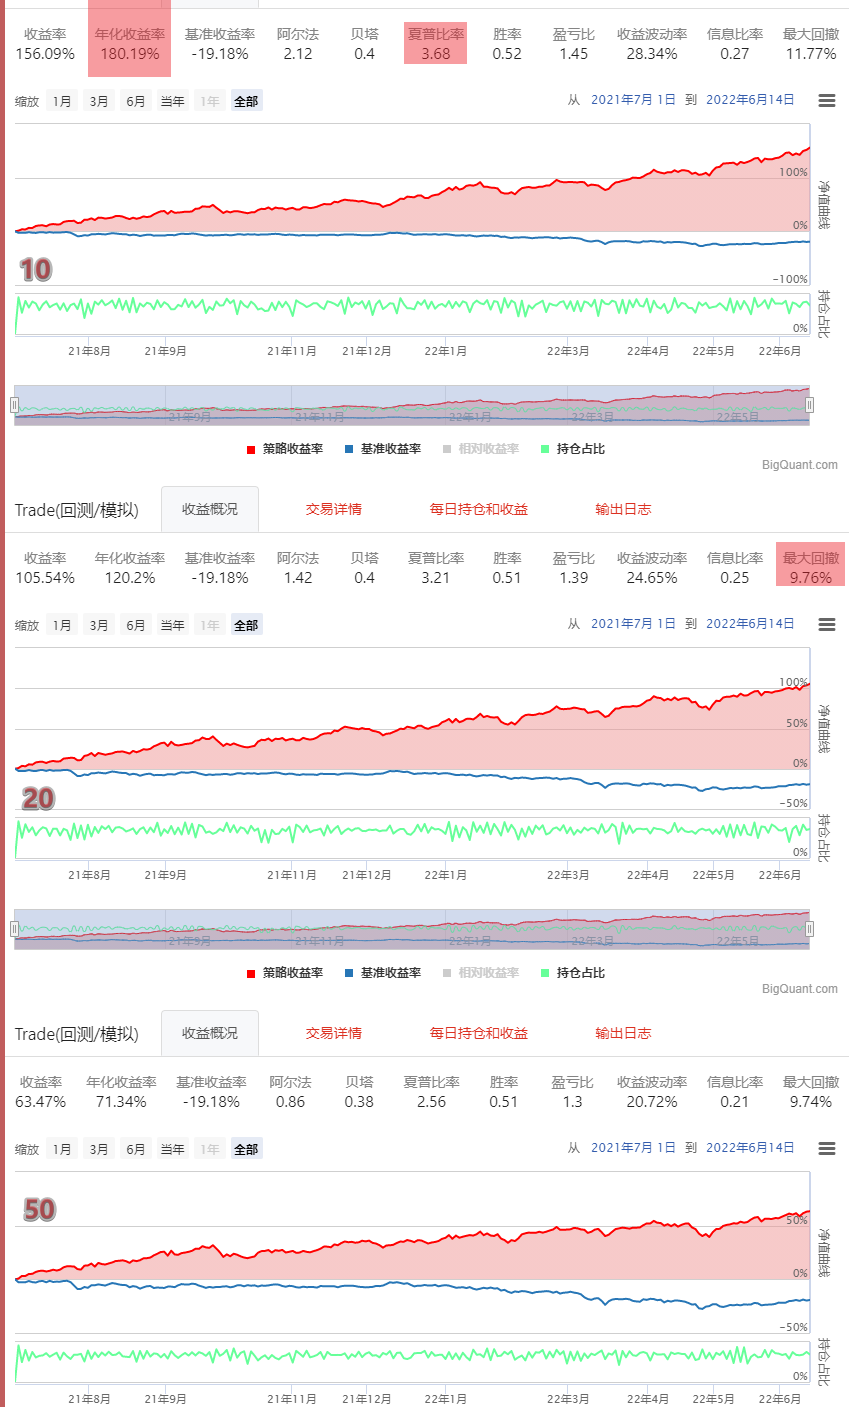The width and height of the screenshot is (849, 1407).
Task: Select 3月 zoom range in second chart
Action: click(x=99, y=625)
